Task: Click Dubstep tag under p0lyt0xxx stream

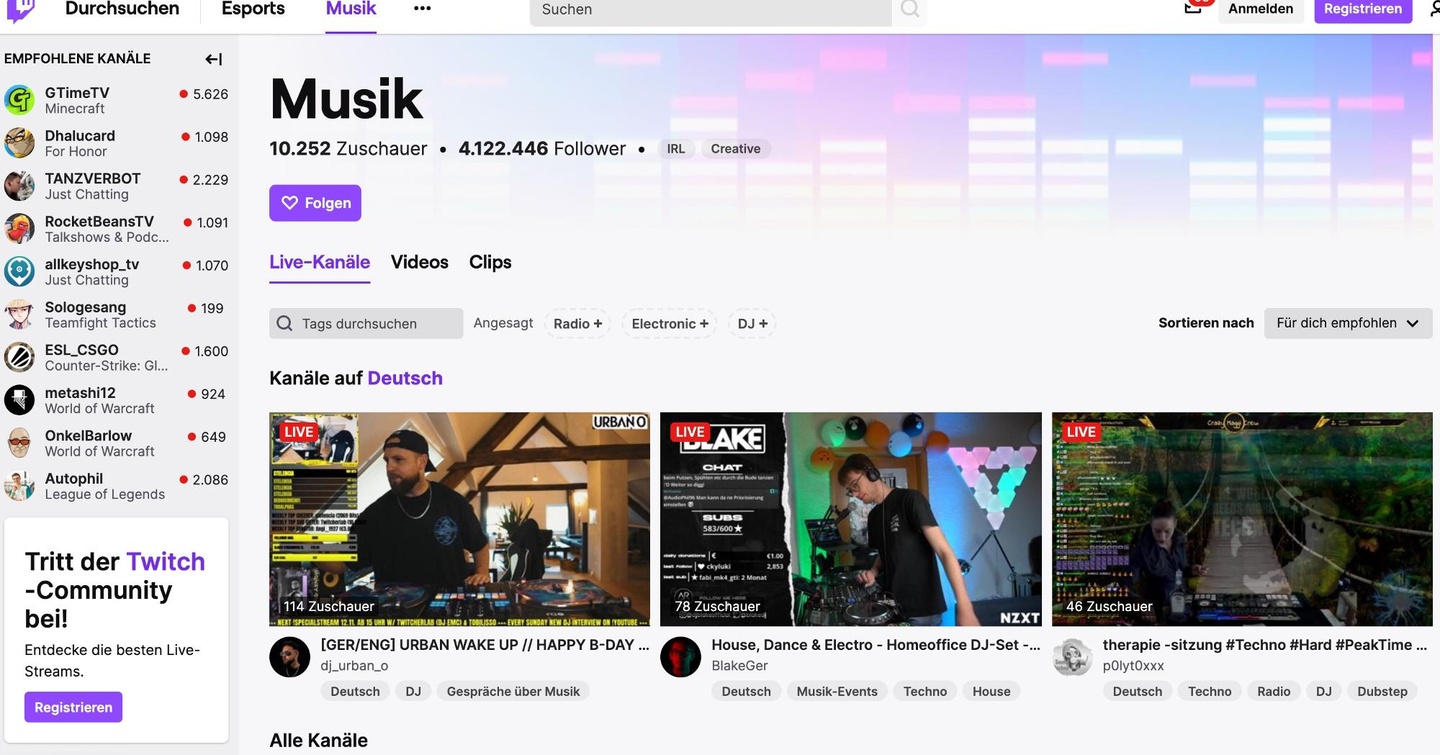Action: point(1382,691)
